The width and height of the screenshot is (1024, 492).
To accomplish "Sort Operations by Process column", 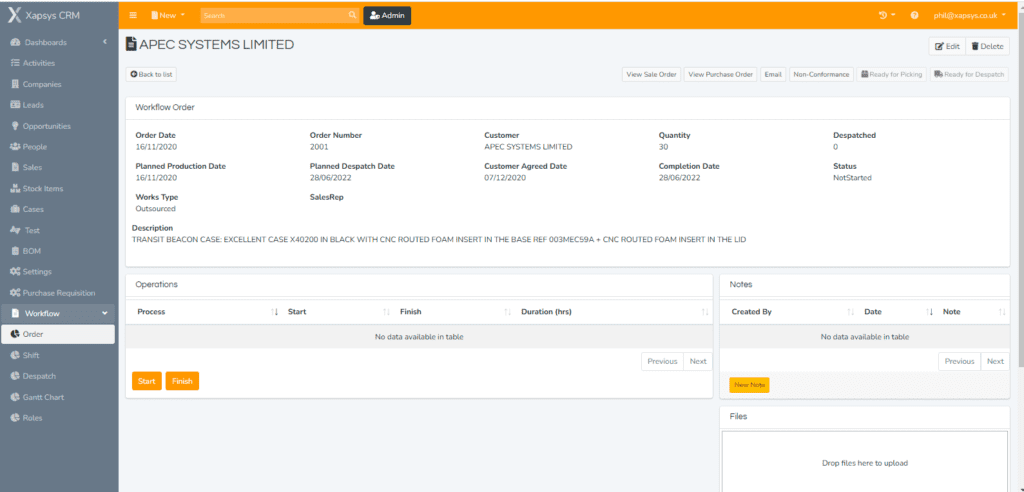I will pyautogui.click(x=205, y=312).
